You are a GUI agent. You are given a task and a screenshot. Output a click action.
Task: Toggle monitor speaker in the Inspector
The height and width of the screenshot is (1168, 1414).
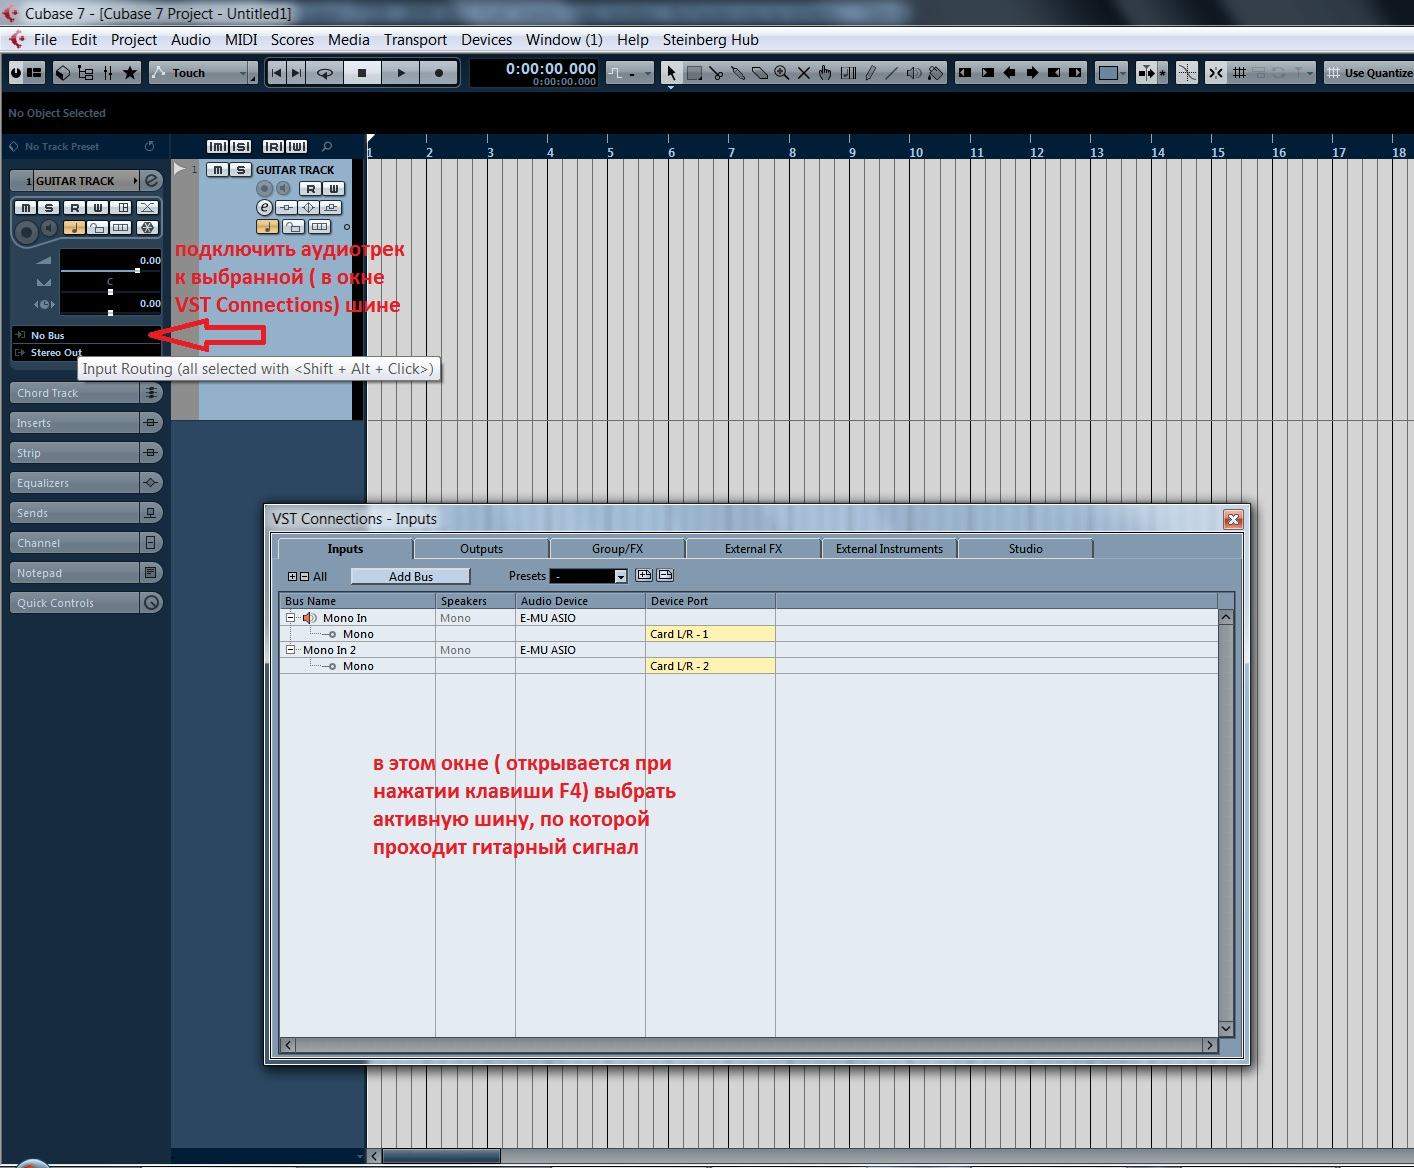point(49,228)
